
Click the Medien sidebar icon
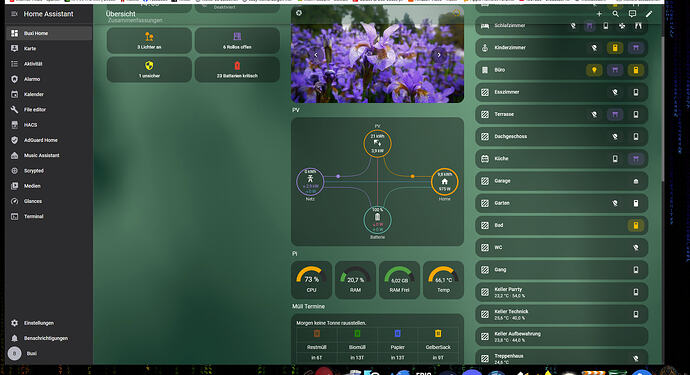pyautogui.click(x=15, y=186)
